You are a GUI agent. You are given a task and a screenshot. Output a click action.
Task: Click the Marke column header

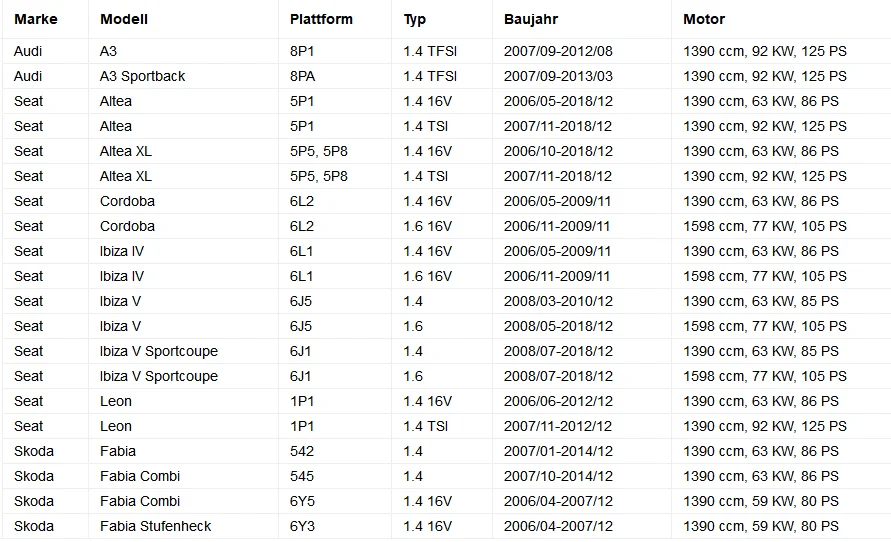coord(36,19)
